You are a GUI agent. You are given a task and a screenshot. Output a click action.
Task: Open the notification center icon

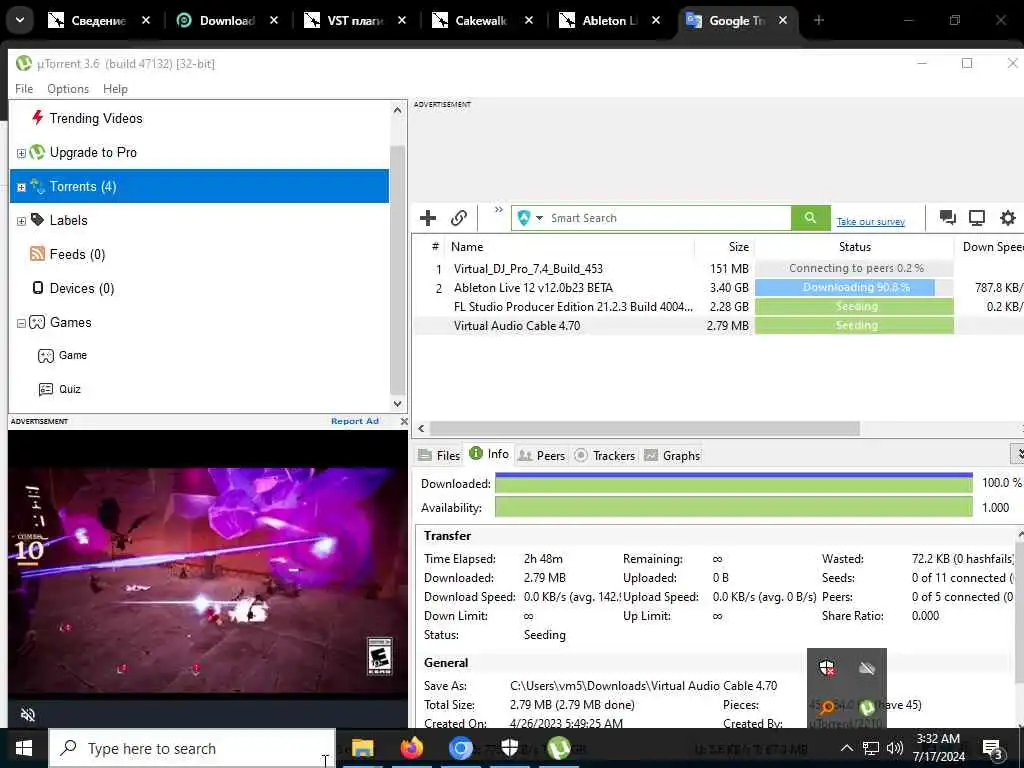coord(992,748)
